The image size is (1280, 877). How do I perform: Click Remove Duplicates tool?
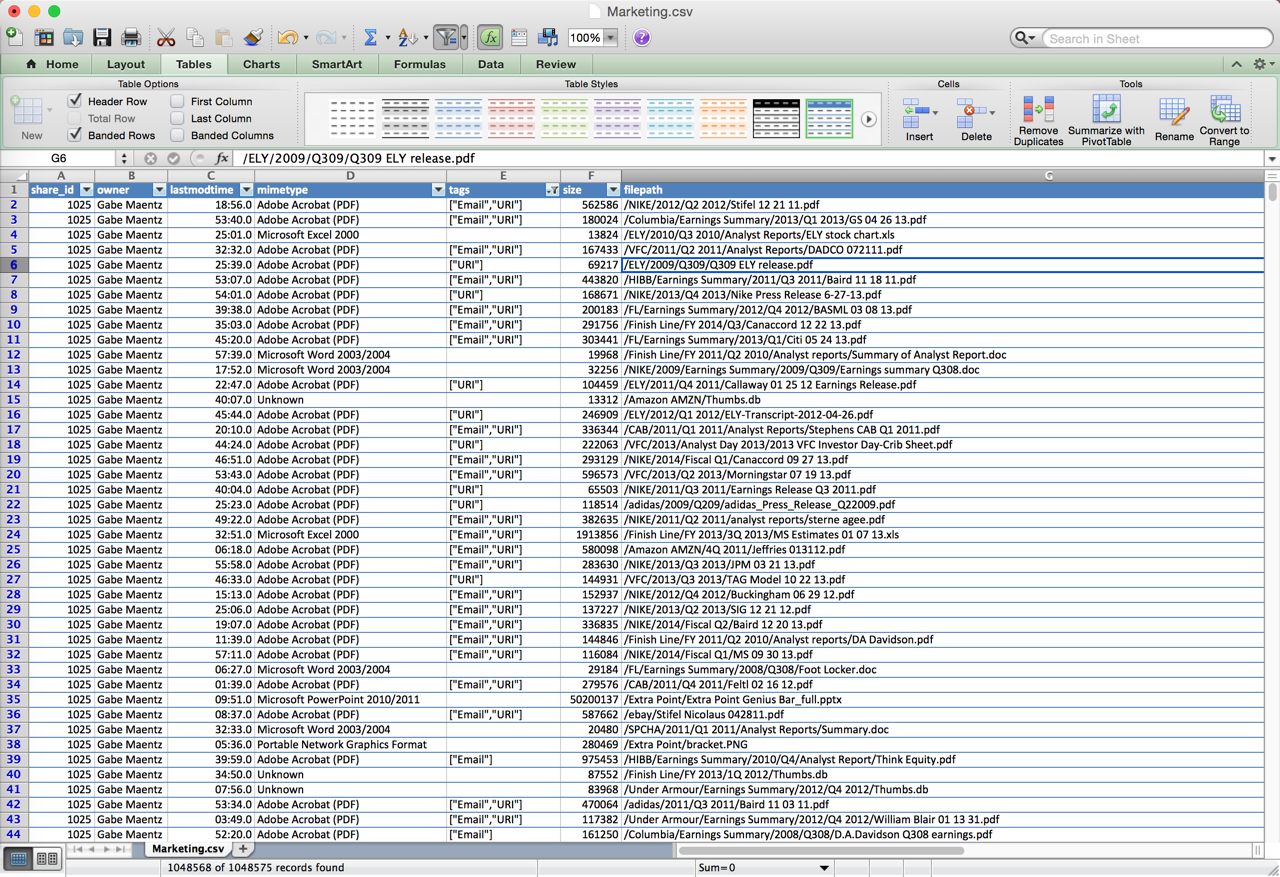pos(1038,121)
